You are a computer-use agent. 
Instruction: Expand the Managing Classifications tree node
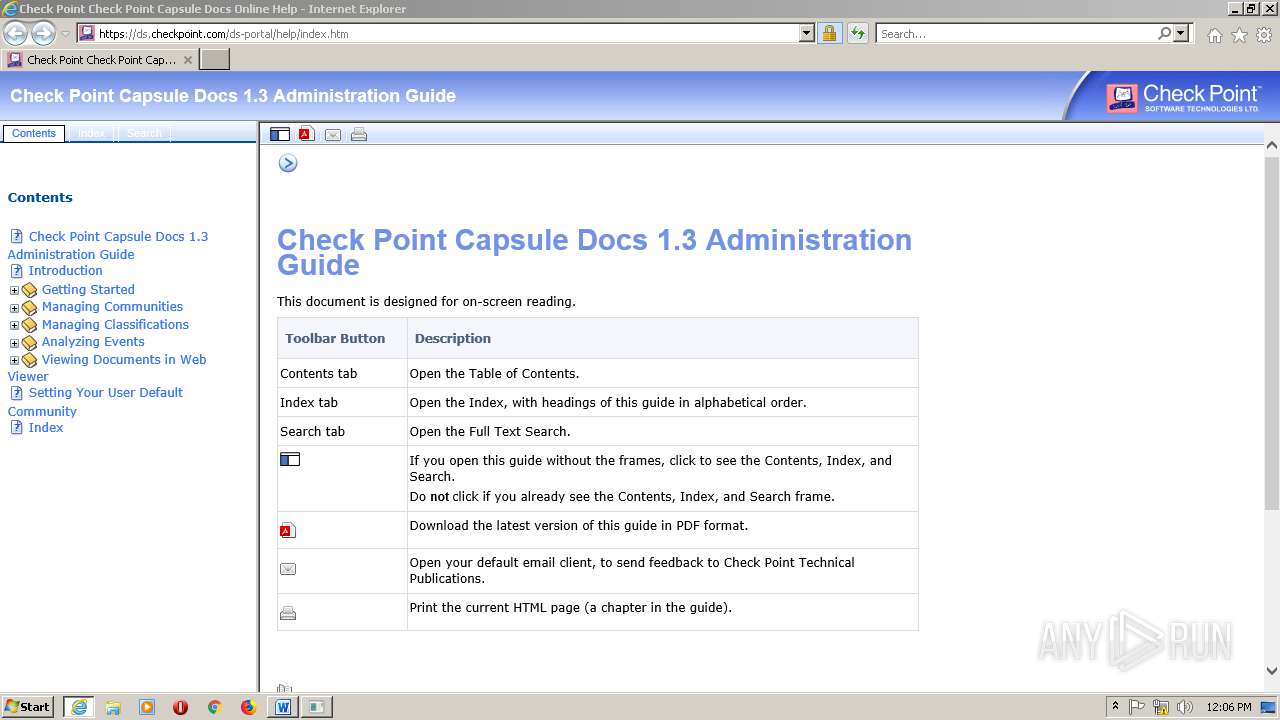14,326
